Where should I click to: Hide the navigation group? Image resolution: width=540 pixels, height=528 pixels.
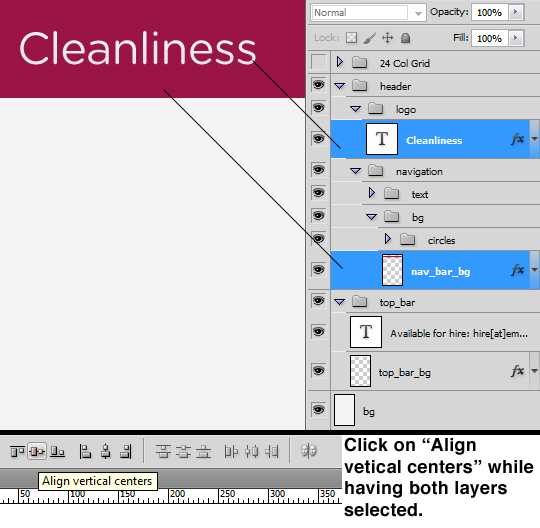tap(319, 169)
